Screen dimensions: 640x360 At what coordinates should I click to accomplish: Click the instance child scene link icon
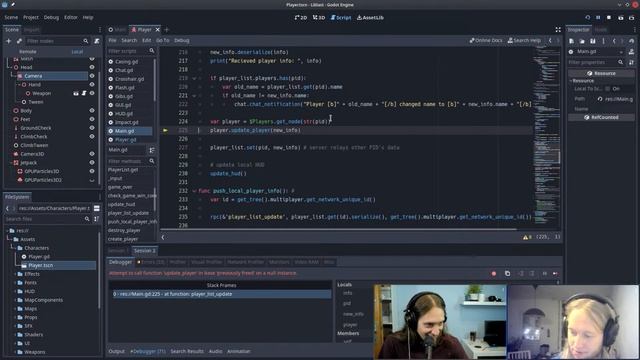tap(19, 41)
